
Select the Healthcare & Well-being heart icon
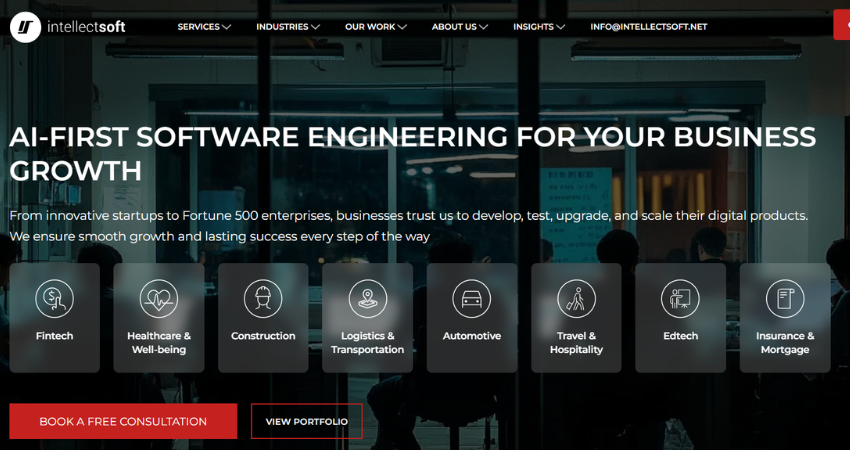tap(159, 298)
